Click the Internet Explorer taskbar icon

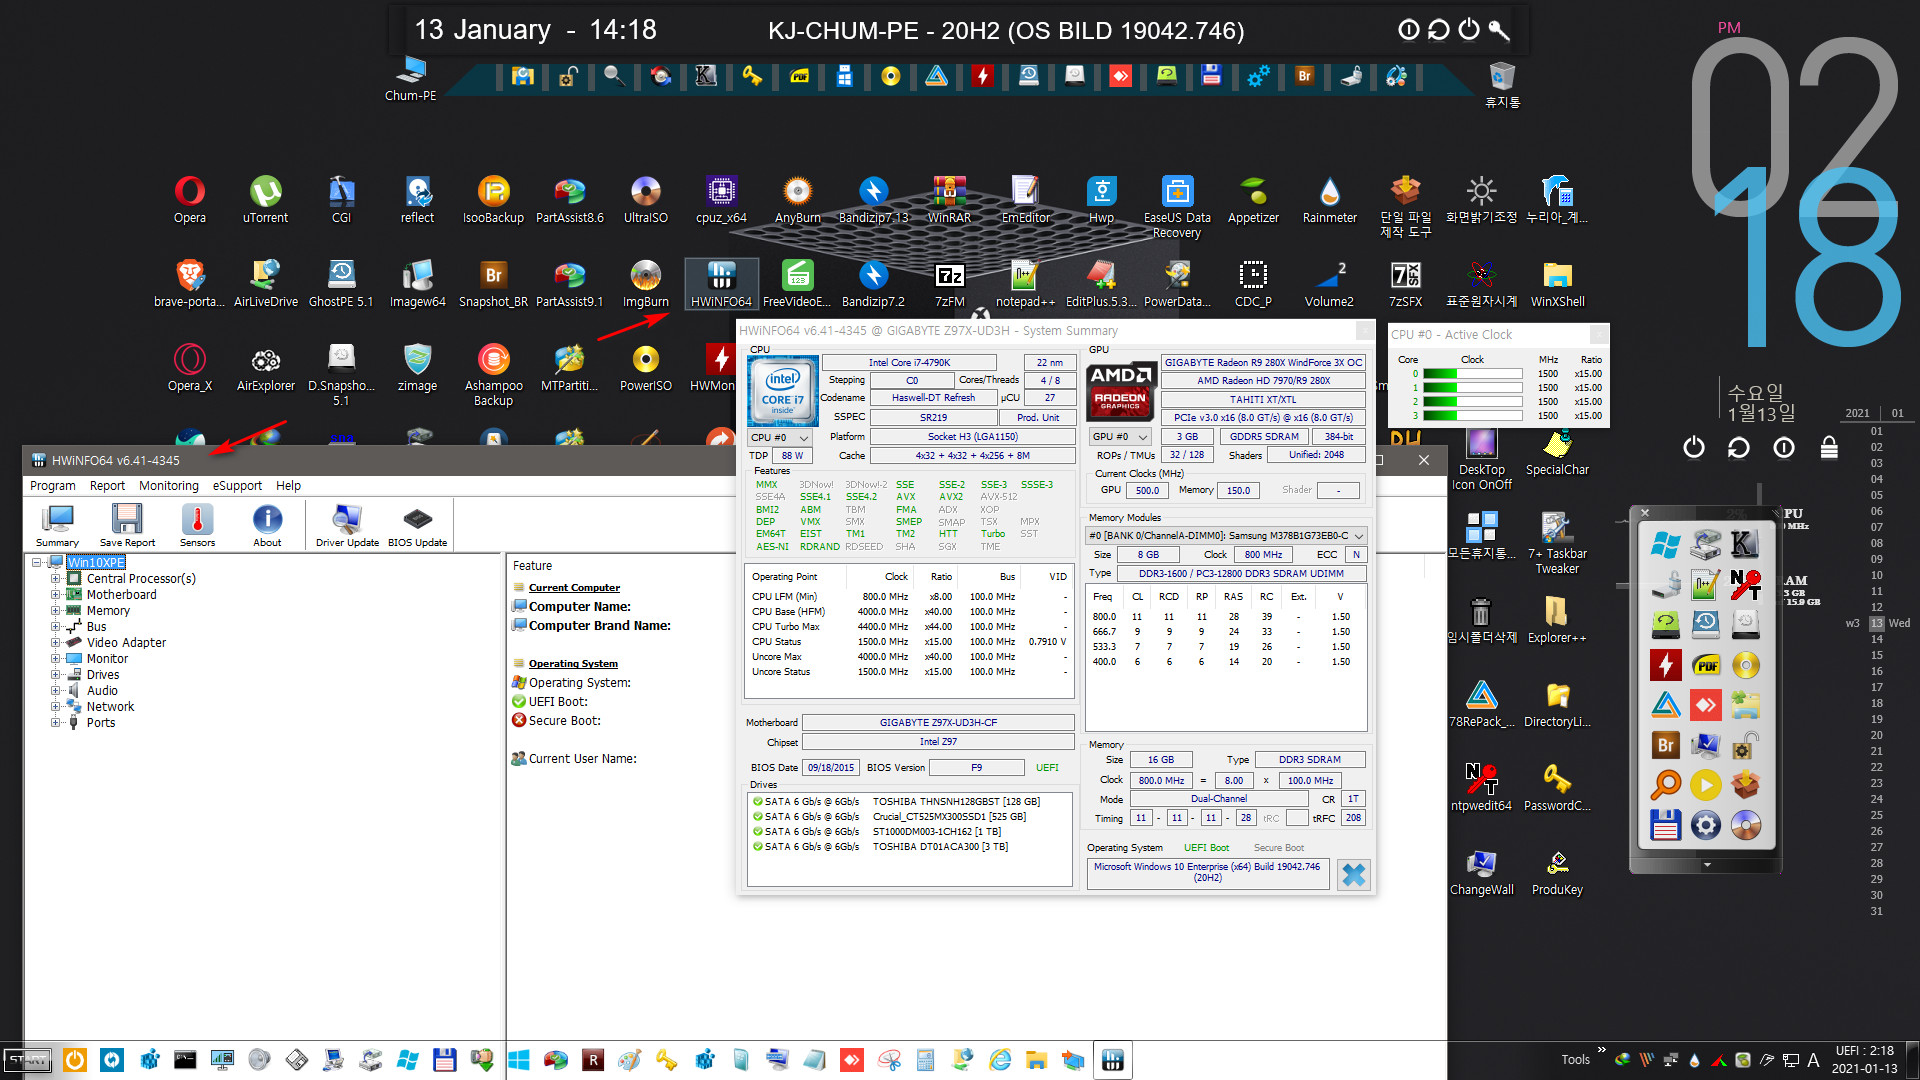[999, 1059]
